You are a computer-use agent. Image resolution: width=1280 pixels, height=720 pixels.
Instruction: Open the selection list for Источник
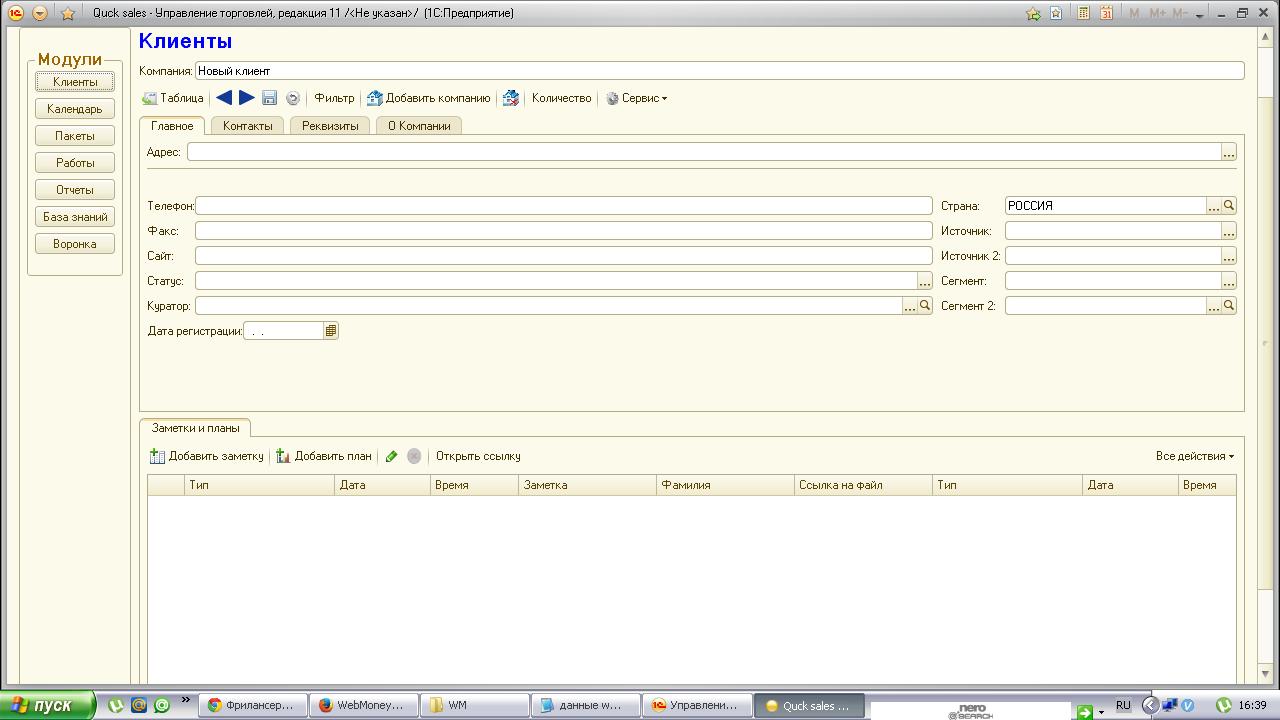[x=1229, y=231]
